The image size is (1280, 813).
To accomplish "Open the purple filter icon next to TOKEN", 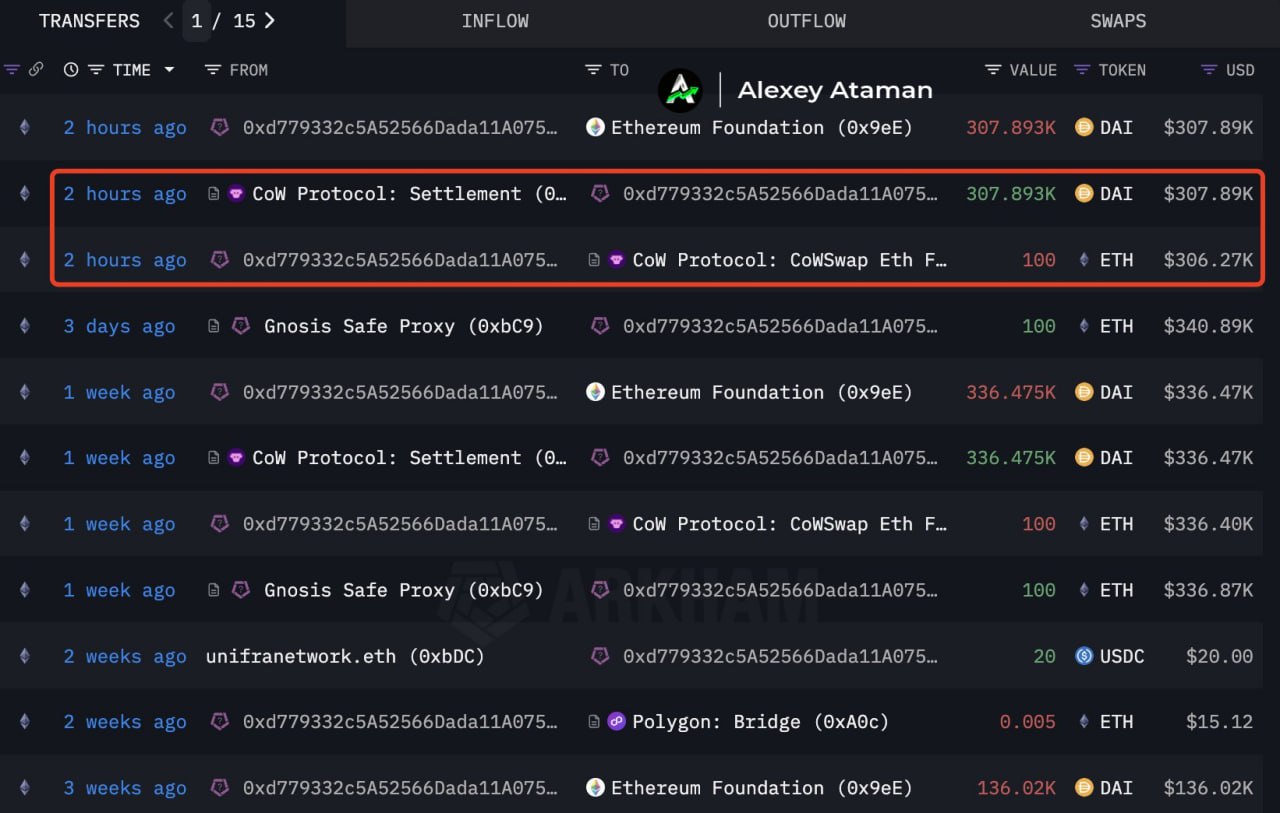I will (x=1082, y=70).
